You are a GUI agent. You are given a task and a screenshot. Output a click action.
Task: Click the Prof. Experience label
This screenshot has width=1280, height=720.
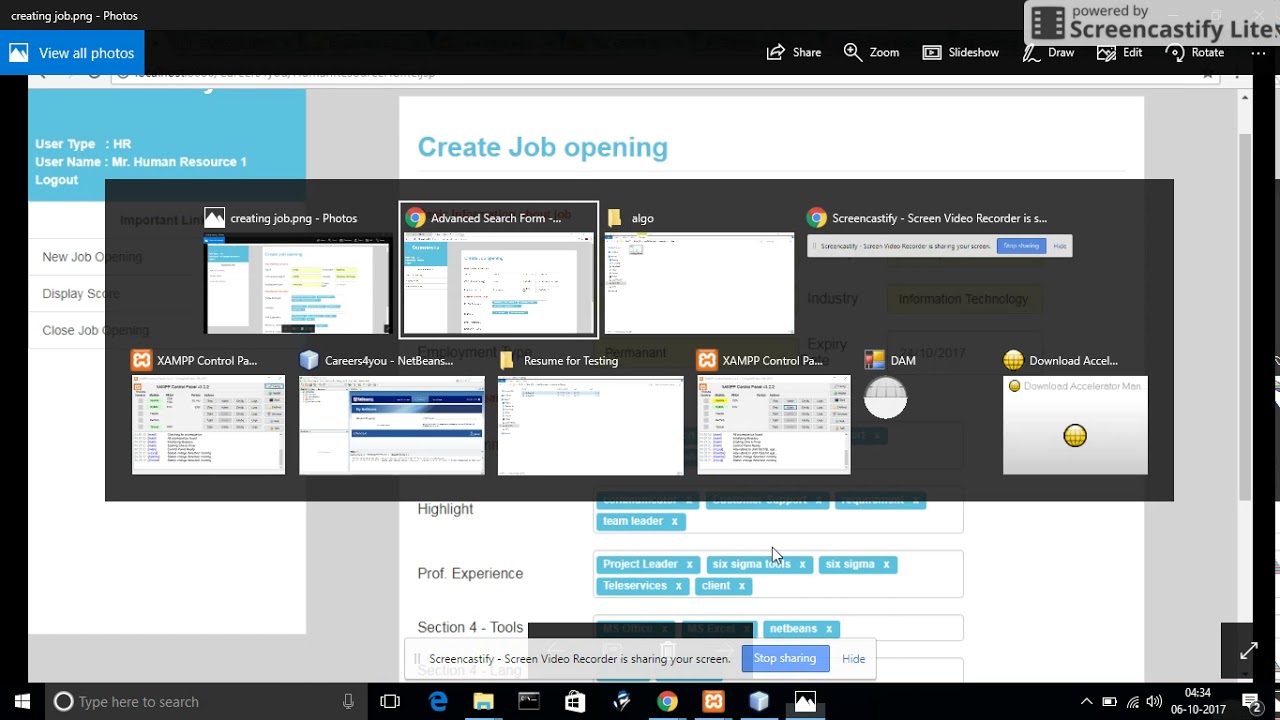(470, 574)
